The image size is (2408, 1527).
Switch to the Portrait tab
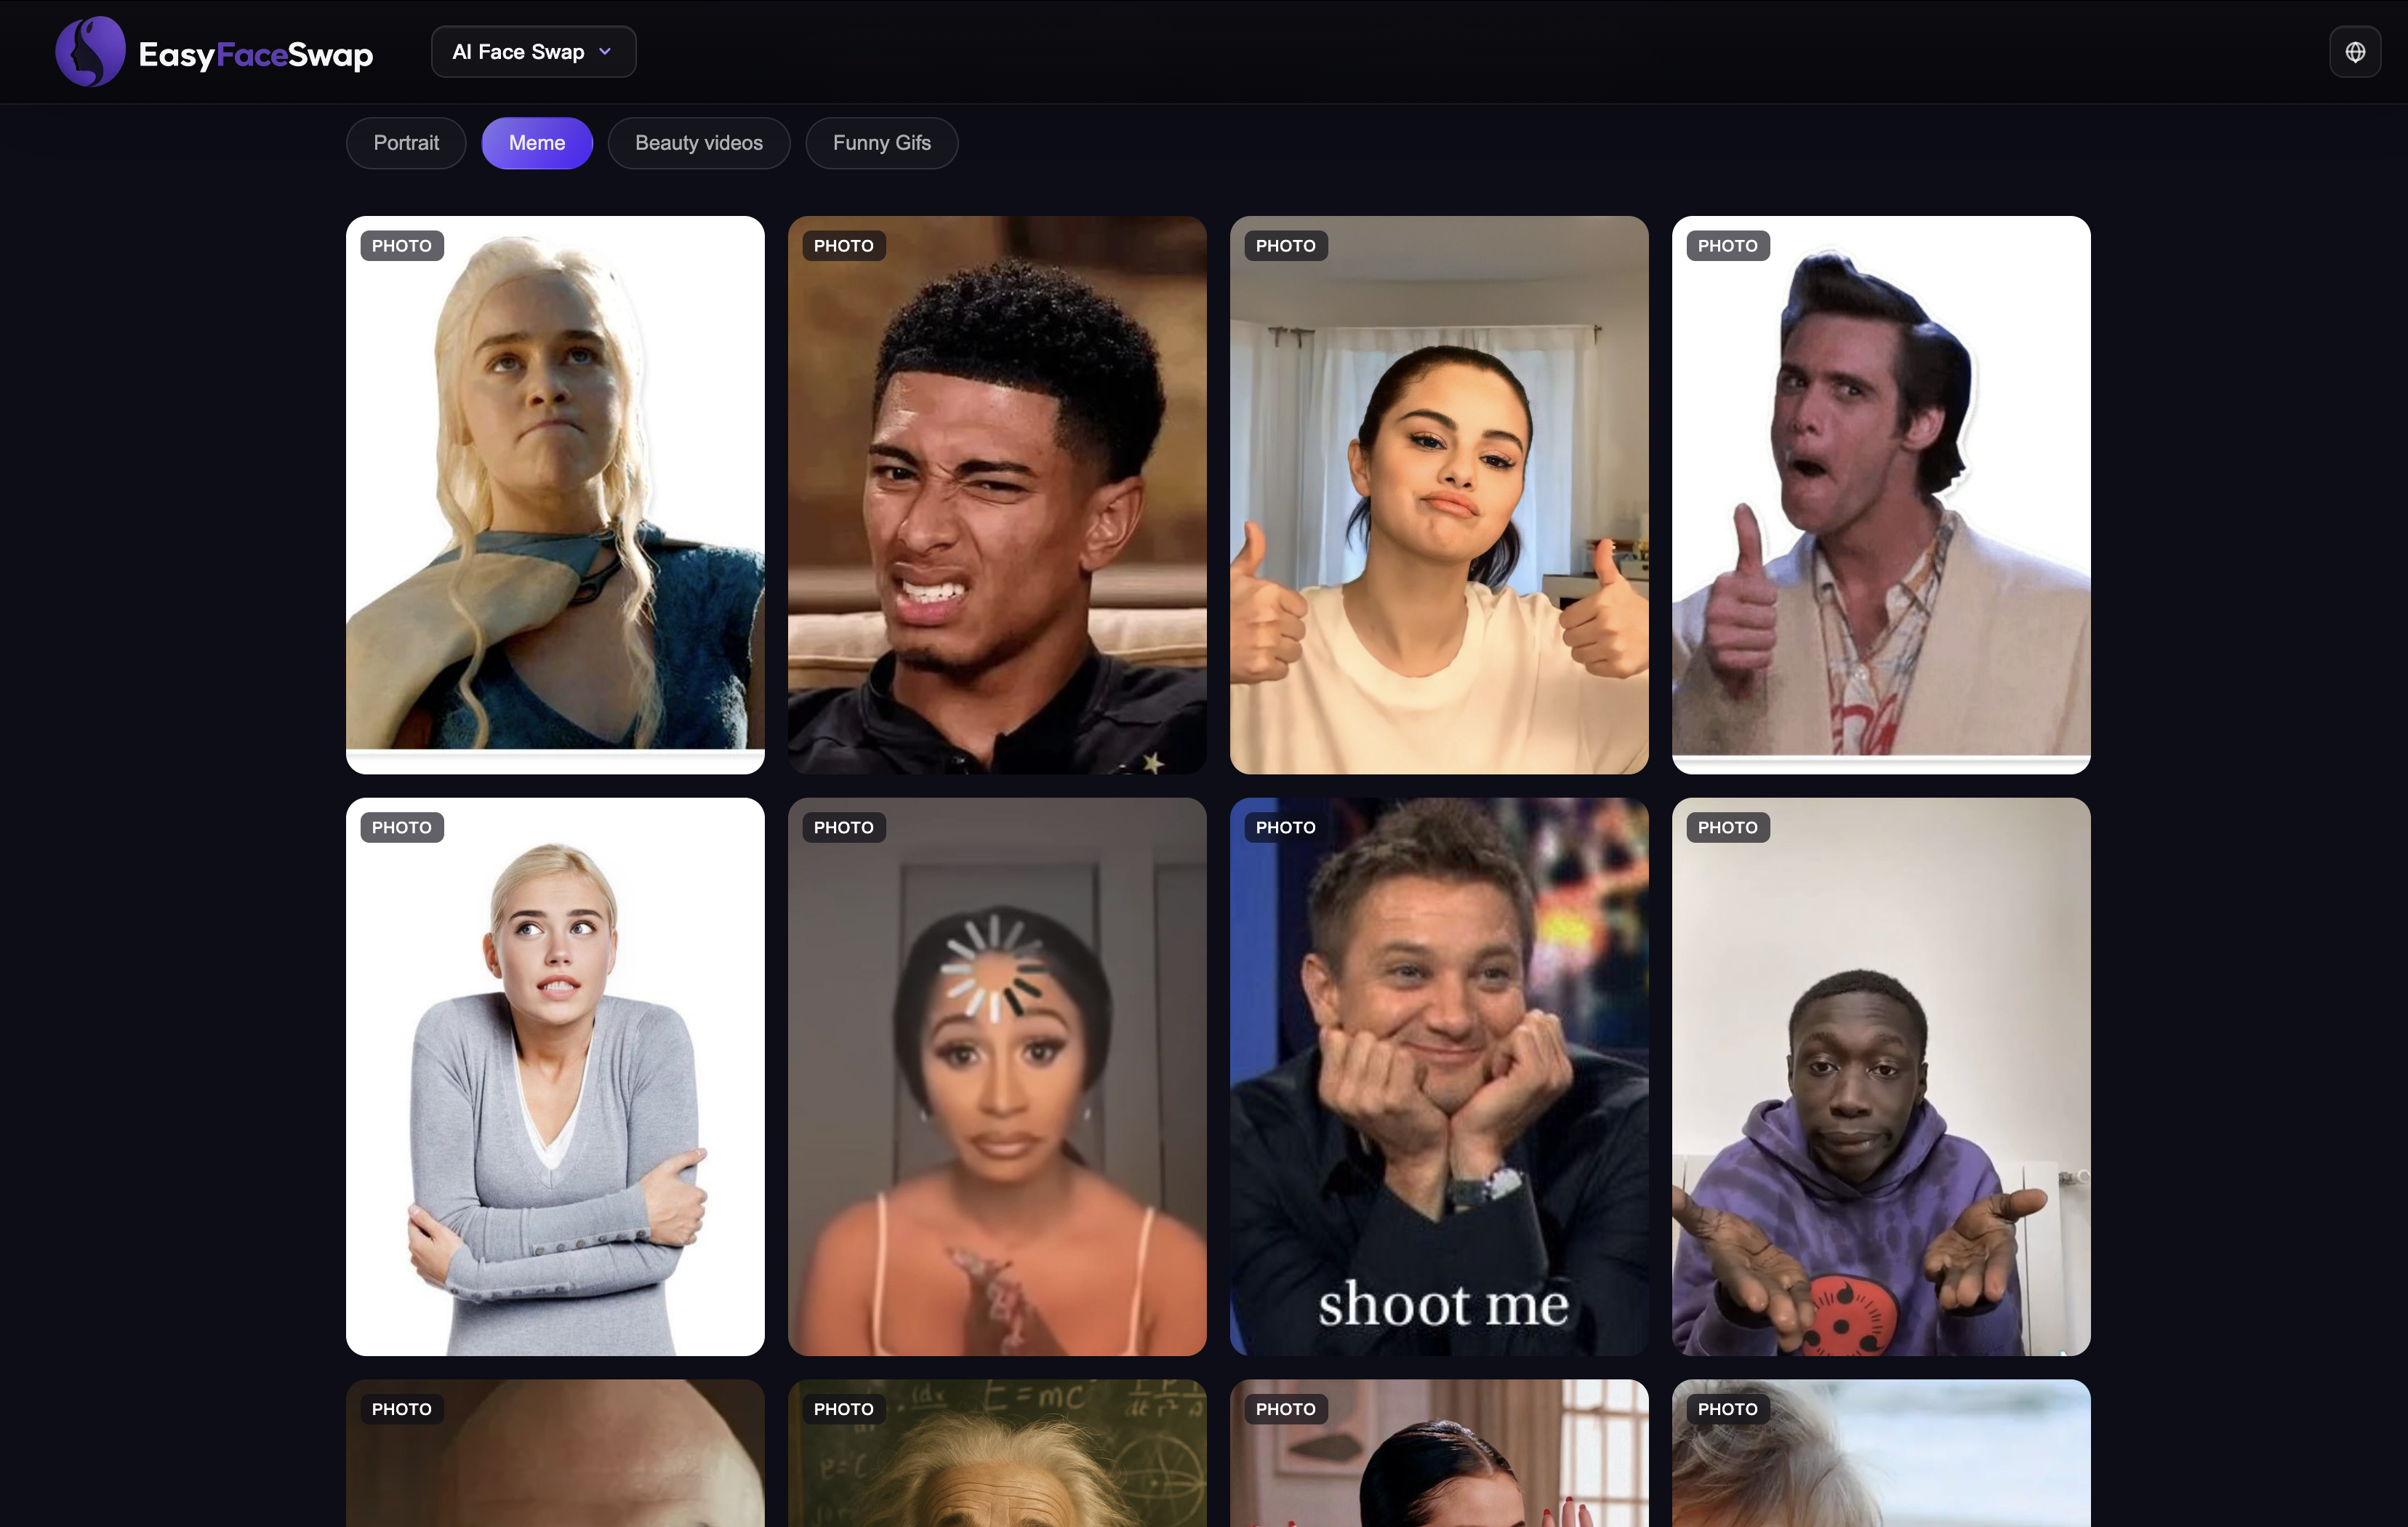[x=406, y=143]
